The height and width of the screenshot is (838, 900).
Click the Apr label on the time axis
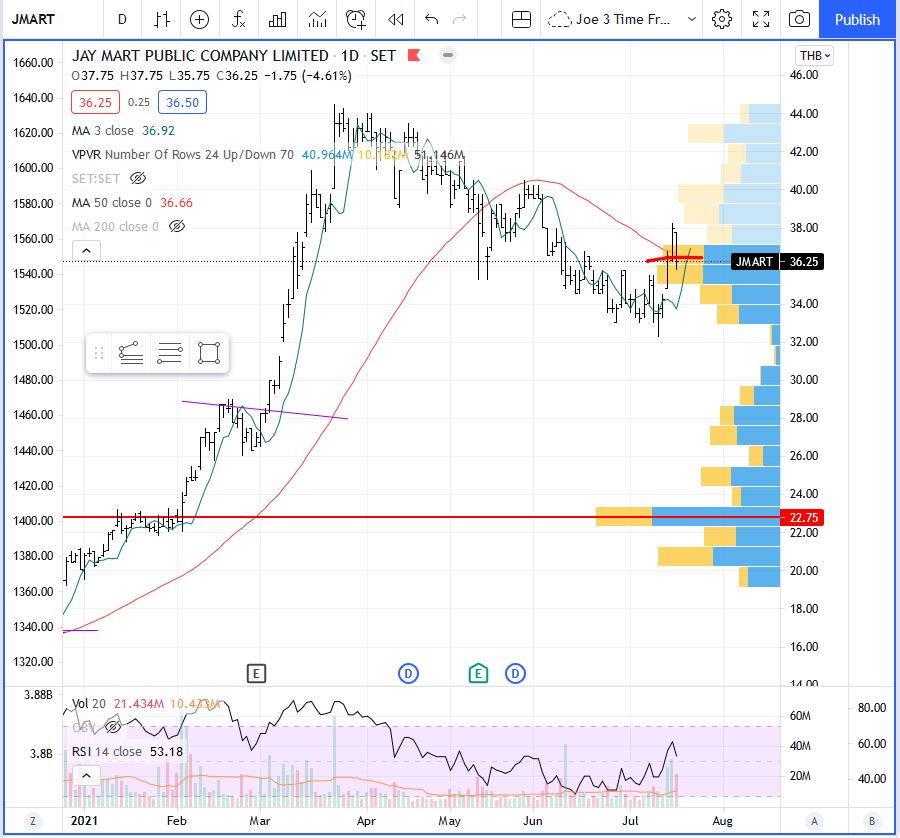[x=366, y=821]
